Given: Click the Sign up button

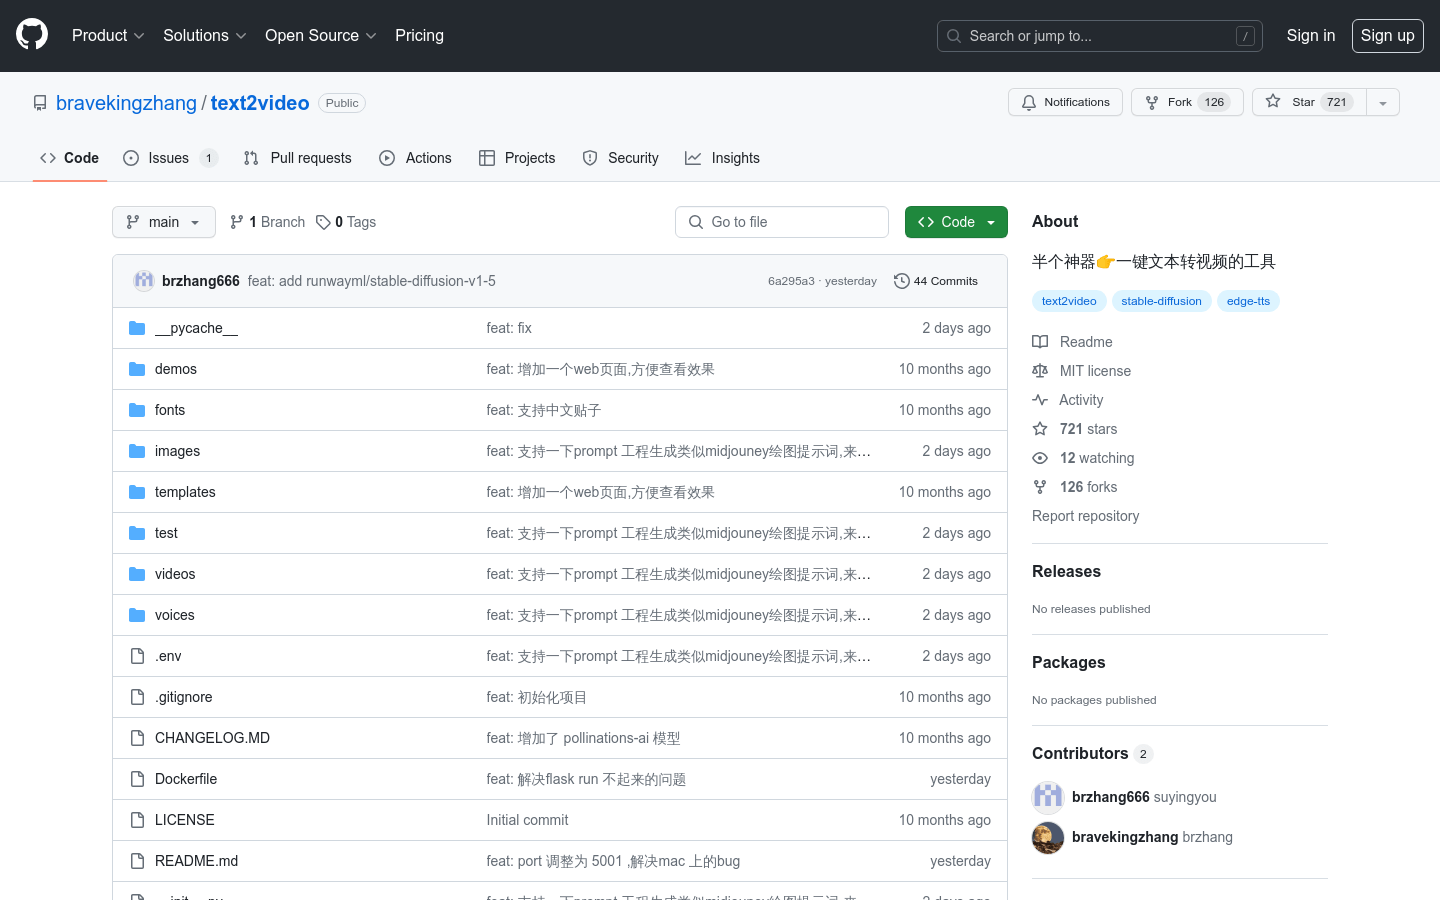Looking at the screenshot, I should [x=1387, y=35].
